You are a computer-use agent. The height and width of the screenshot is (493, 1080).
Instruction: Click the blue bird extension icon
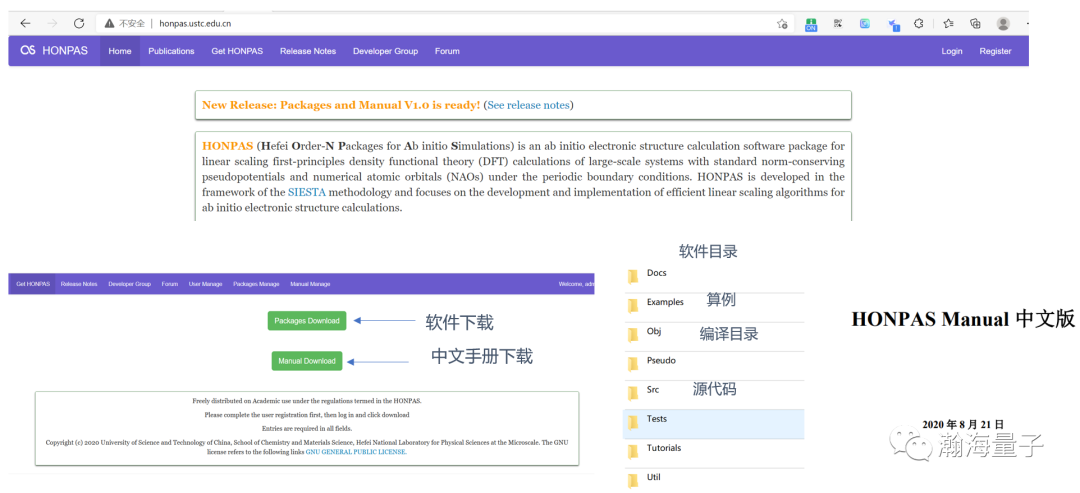[x=894, y=25]
